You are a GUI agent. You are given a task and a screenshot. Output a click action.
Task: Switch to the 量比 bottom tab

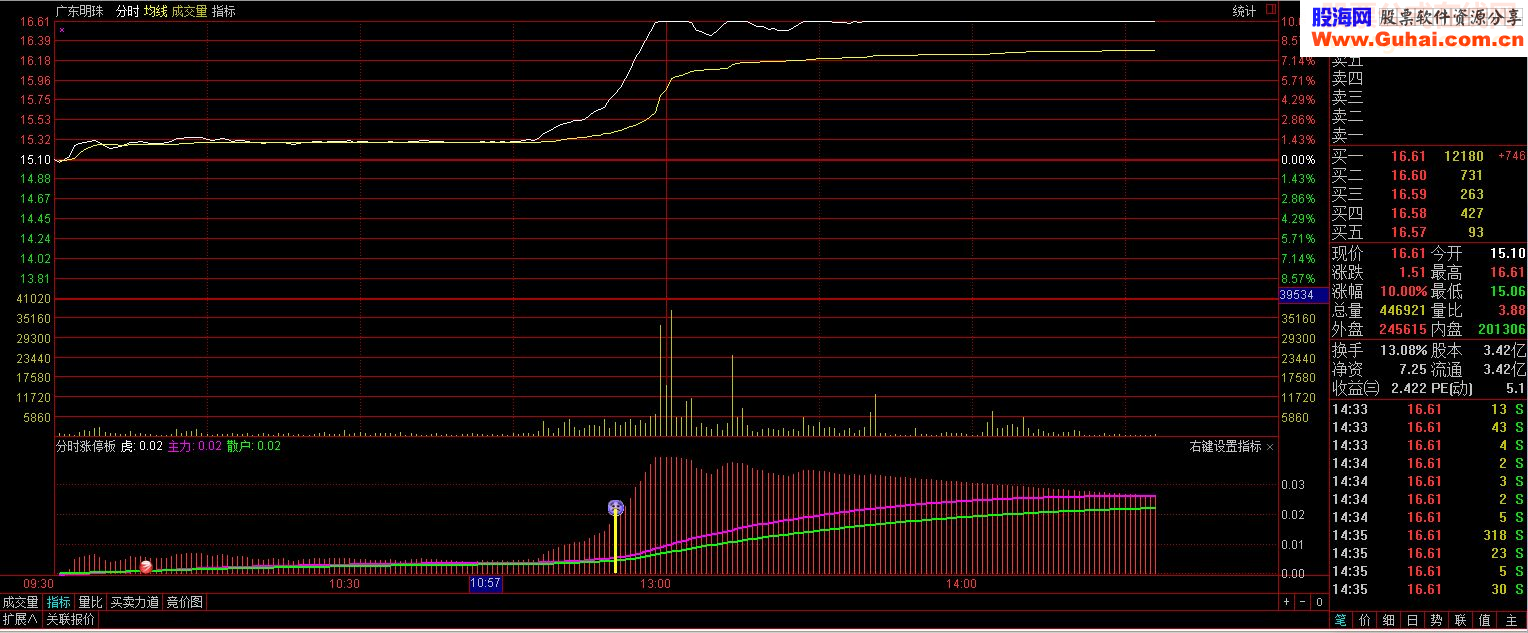click(x=90, y=602)
